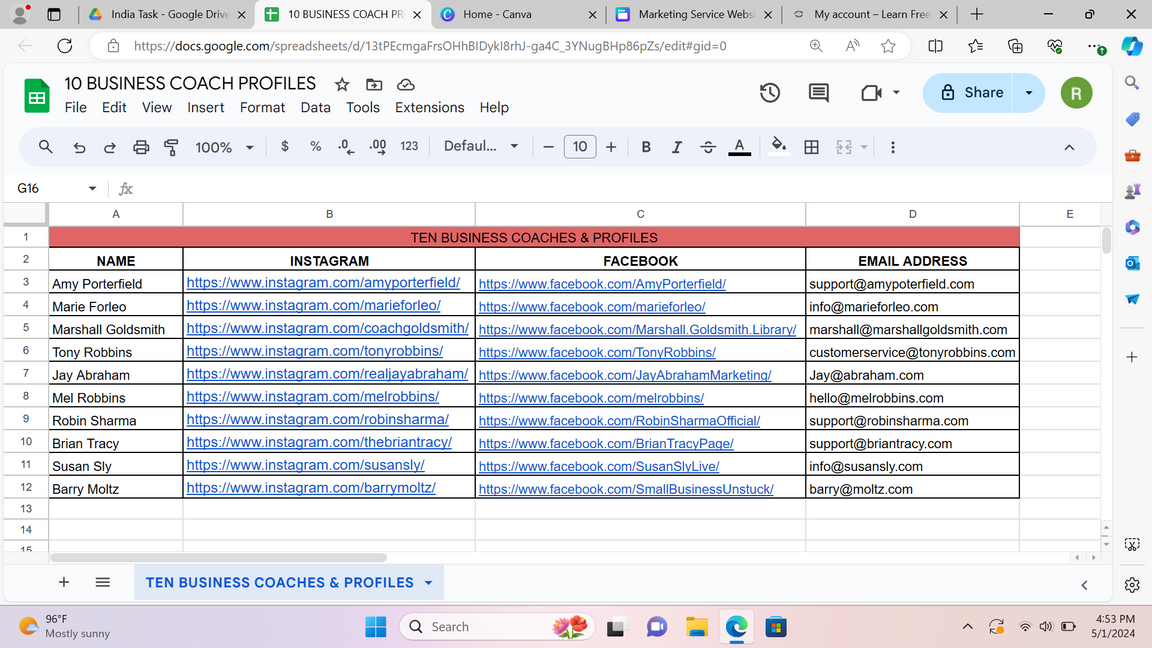1152x648 pixels.
Task: Click the browser address bar URL
Action: (430, 46)
